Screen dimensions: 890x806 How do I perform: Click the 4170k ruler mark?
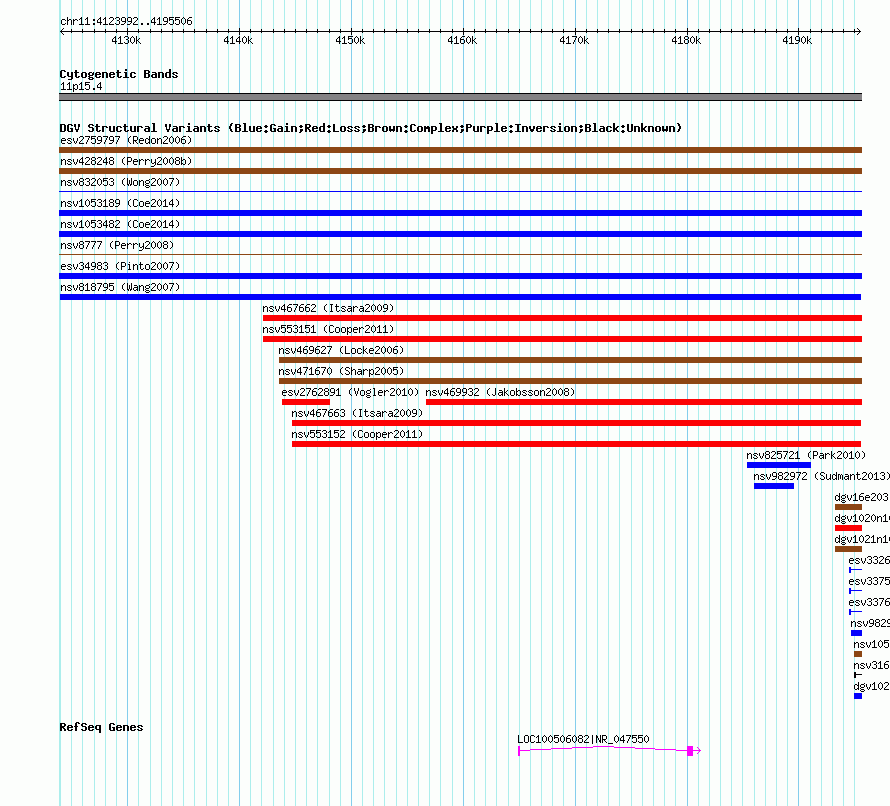[x=574, y=40]
